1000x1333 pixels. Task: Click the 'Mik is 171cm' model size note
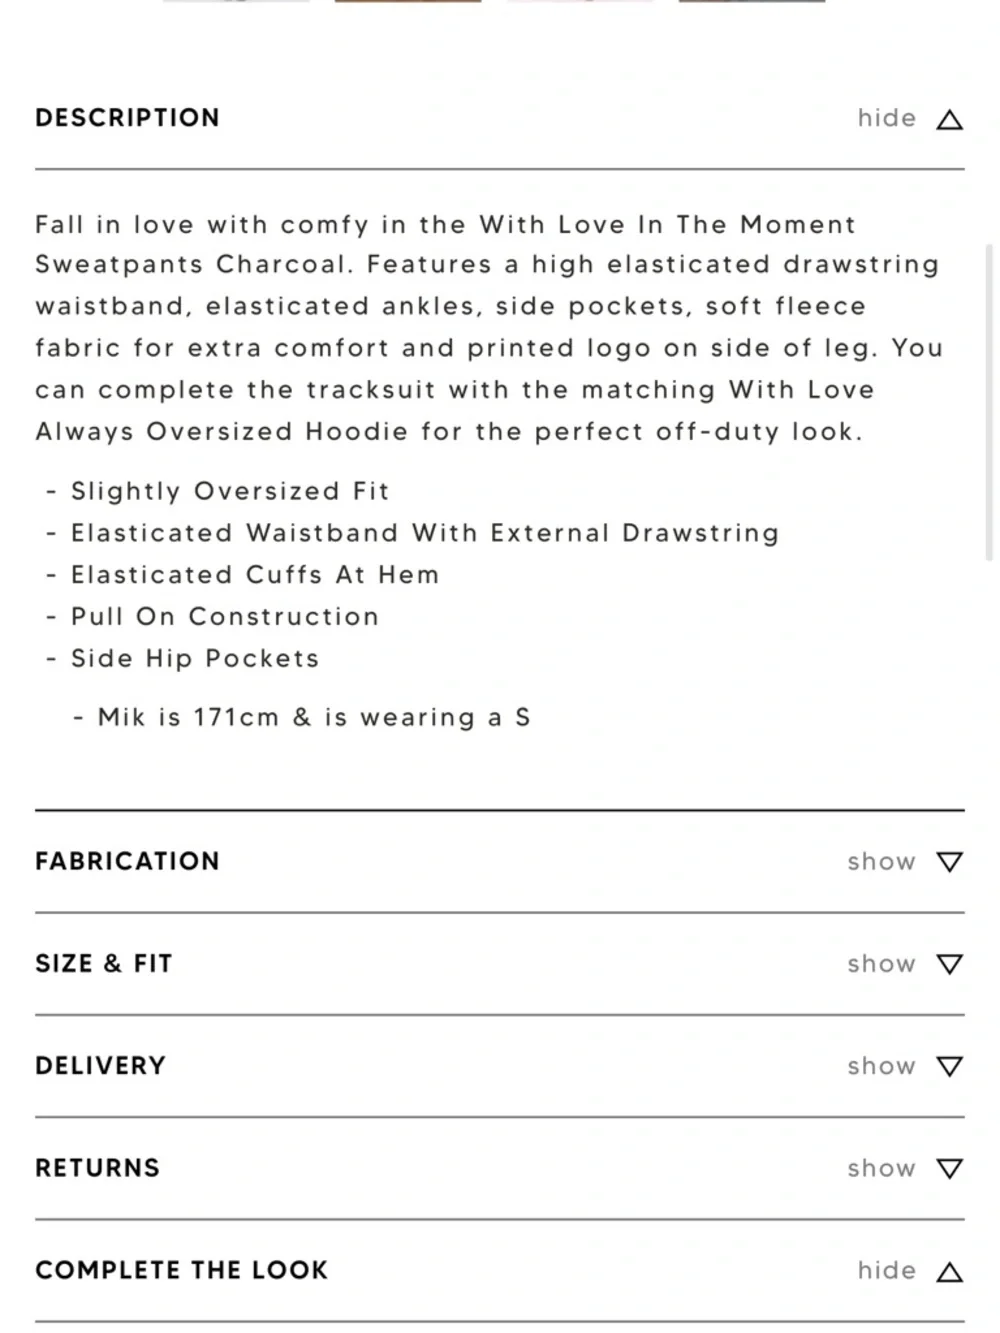pos(313,717)
